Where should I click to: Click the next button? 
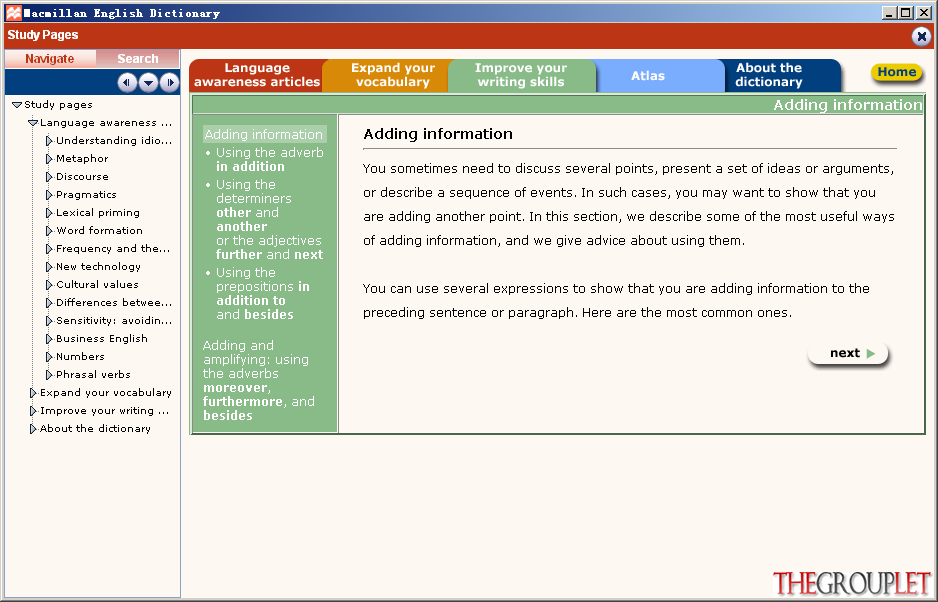point(848,353)
